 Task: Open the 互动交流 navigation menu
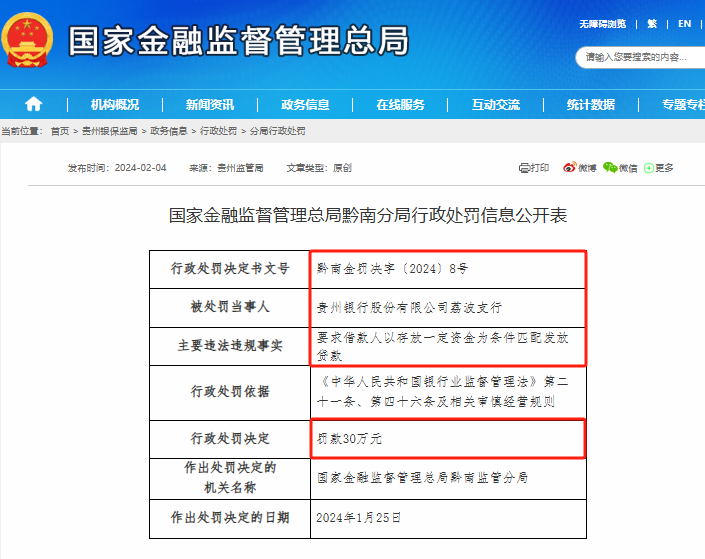click(x=496, y=104)
